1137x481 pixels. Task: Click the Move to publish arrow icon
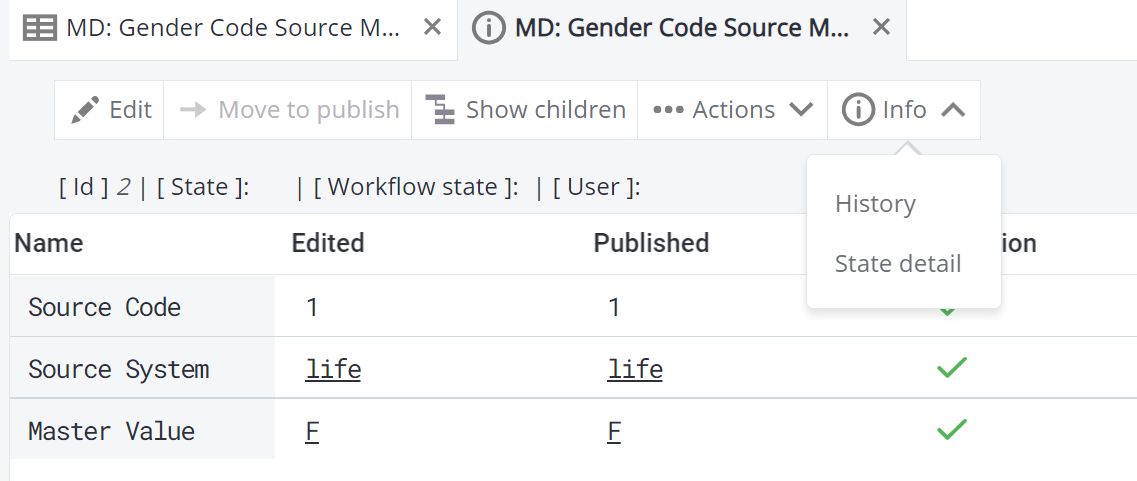[193, 110]
